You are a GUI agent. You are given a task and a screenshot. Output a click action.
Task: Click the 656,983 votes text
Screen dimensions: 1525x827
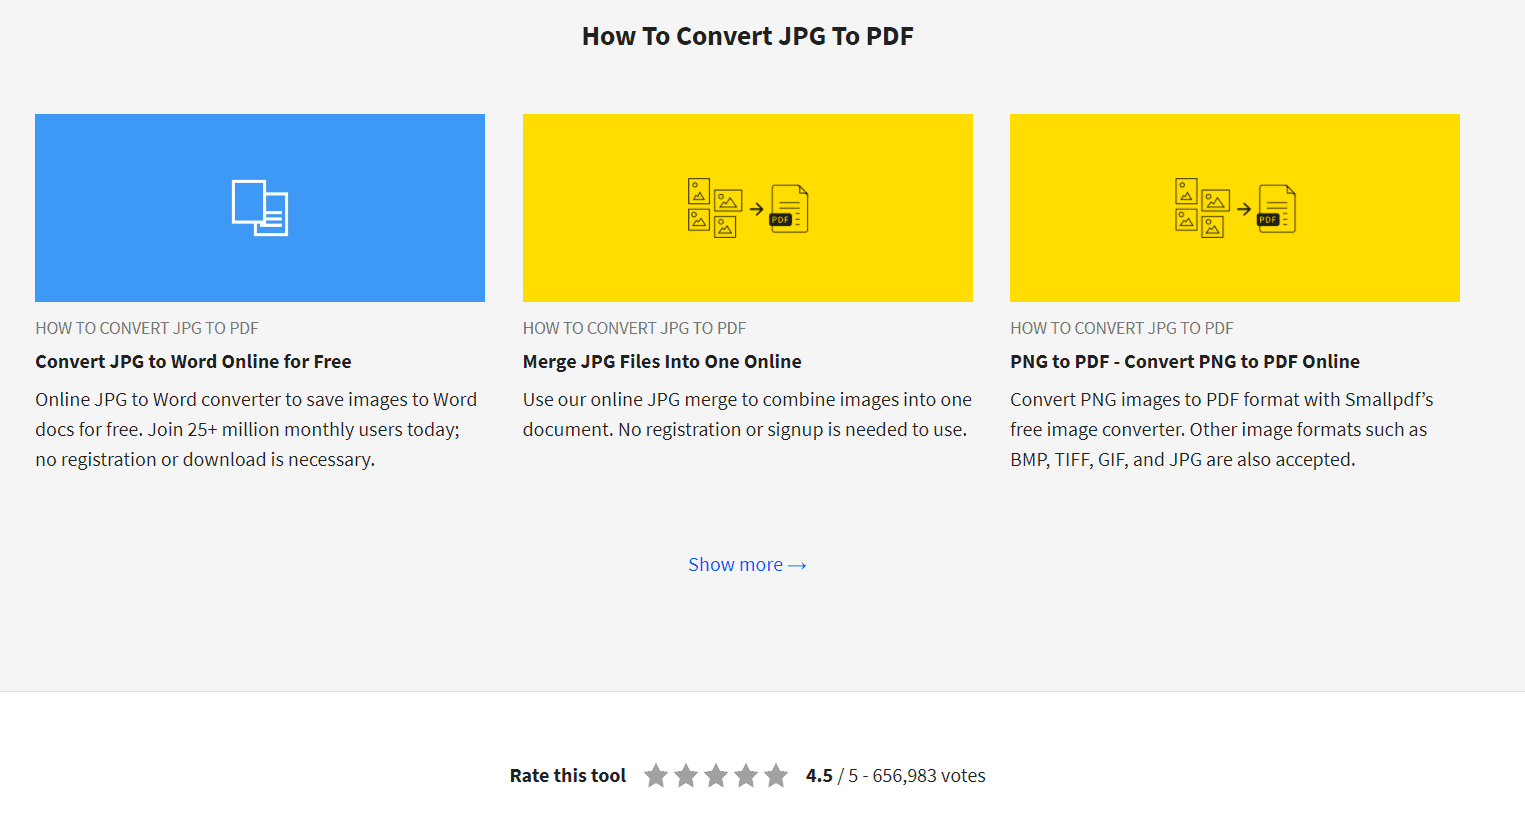(929, 776)
